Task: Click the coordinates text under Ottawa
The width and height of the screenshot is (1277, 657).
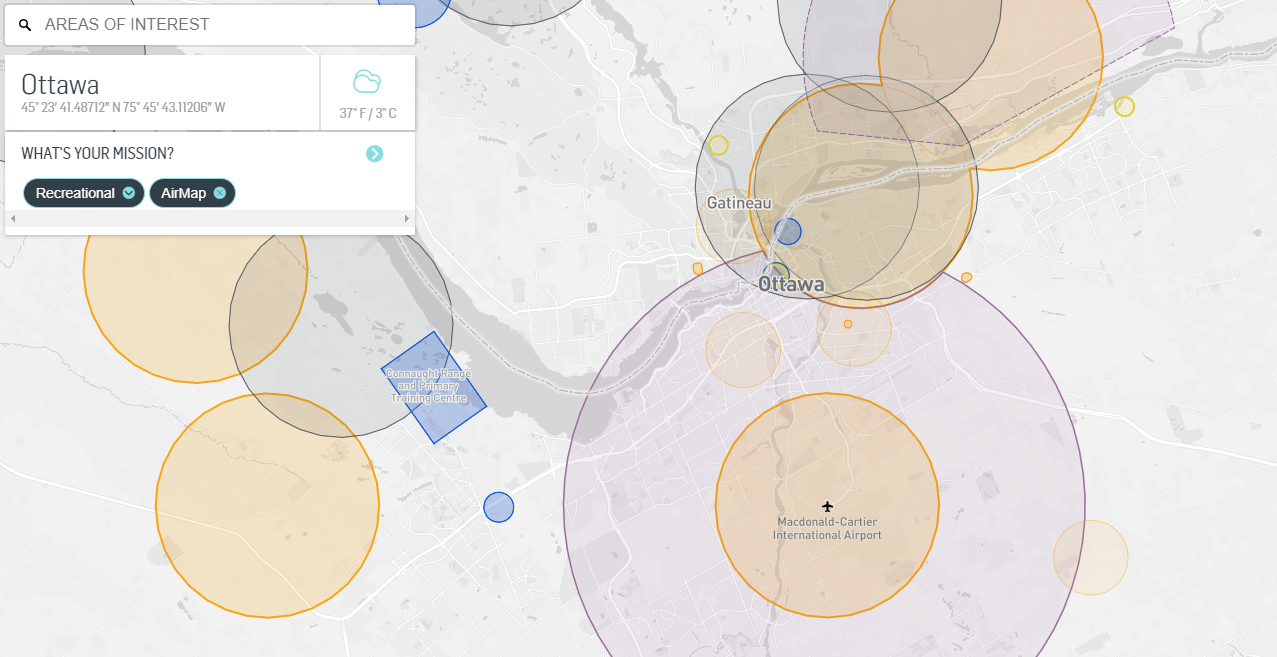Action: 123,107
